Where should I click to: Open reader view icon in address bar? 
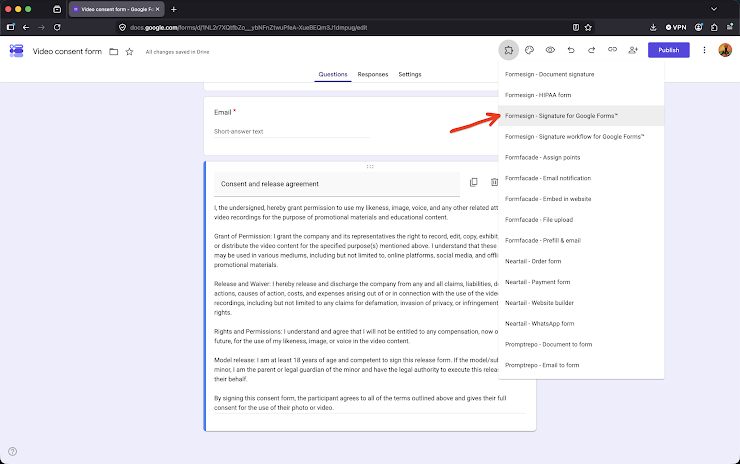tap(576, 27)
